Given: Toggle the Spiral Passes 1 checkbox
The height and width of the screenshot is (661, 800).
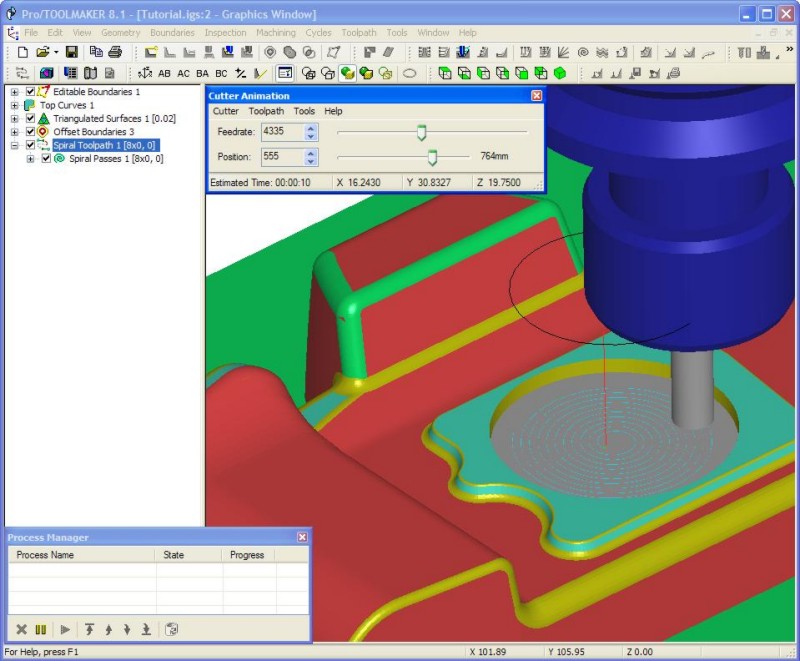Looking at the screenshot, I should pos(46,159).
